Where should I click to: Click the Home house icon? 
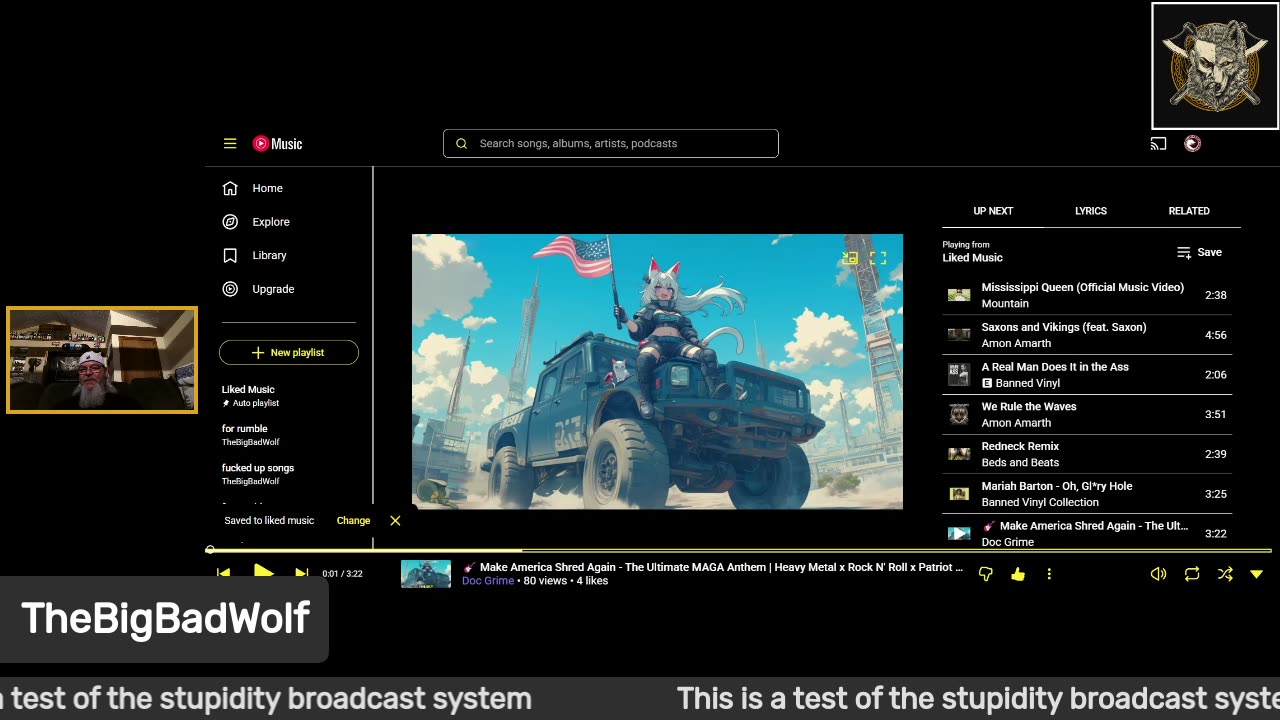(x=230, y=188)
